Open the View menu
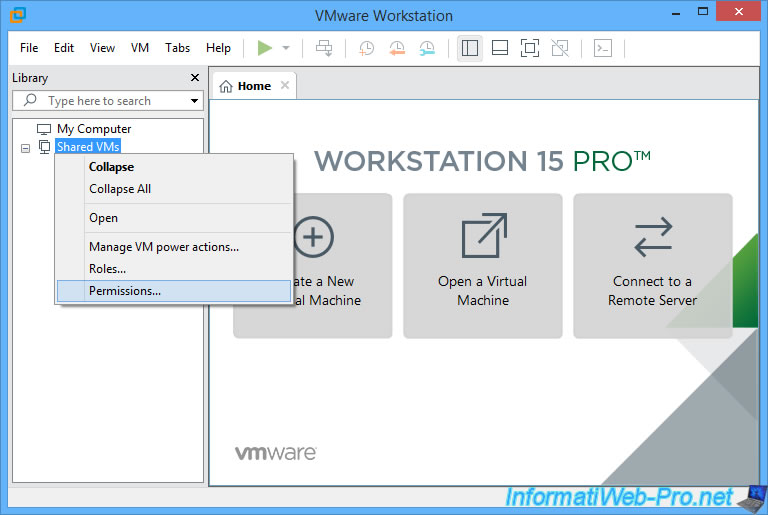Viewport: 768px width, 515px height. click(102, 48)
